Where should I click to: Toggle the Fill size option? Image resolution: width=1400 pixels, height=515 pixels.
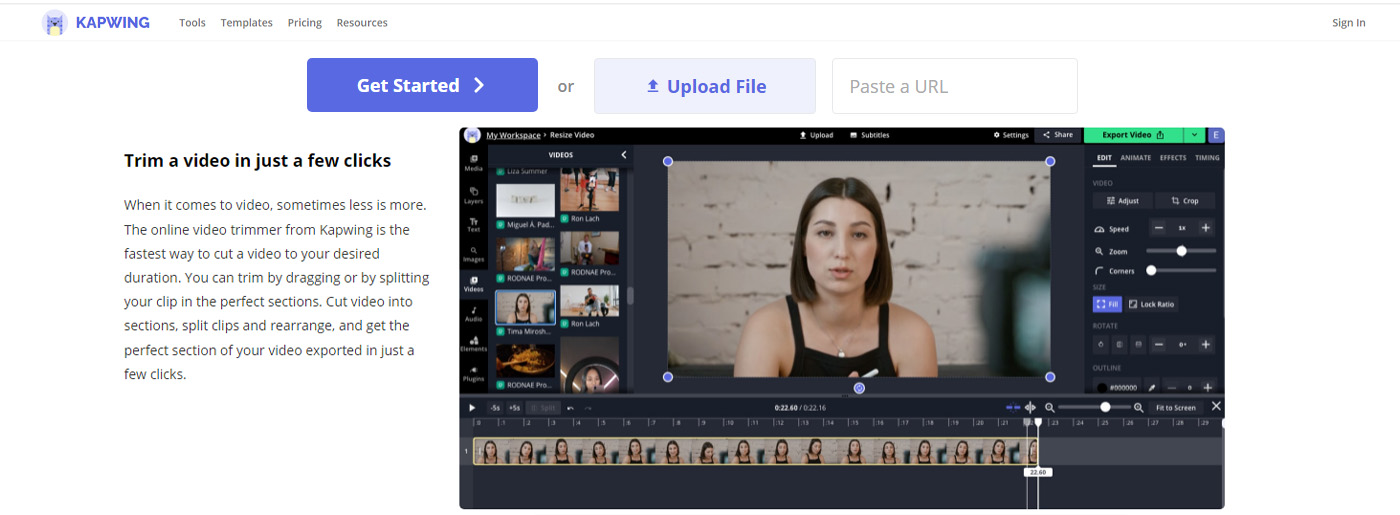pyautogui.click(x=1107, y=304)
